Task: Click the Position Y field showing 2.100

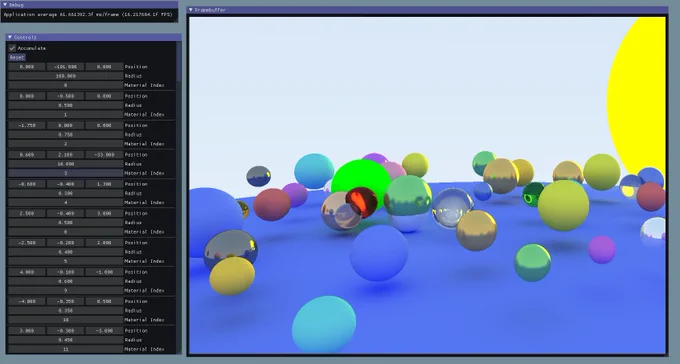Action: 65,155
